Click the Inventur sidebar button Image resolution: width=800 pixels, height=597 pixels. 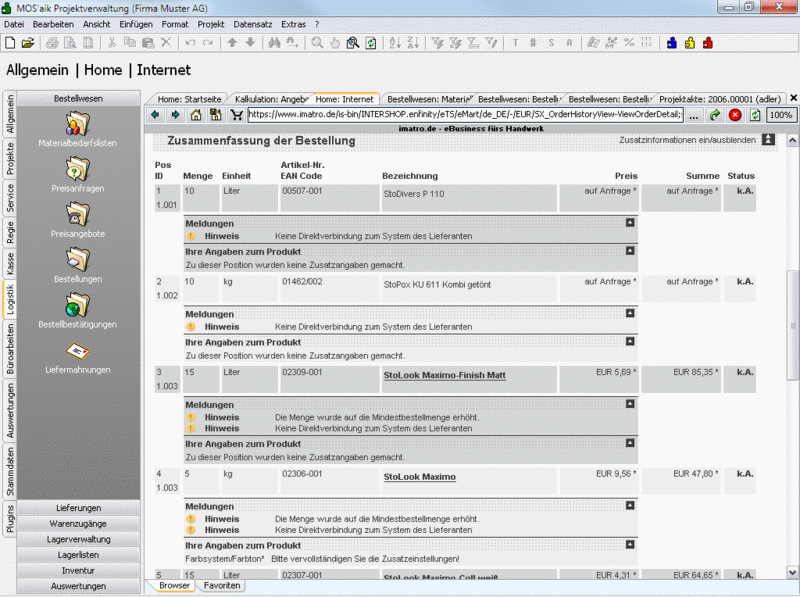[x=79, y=570]
